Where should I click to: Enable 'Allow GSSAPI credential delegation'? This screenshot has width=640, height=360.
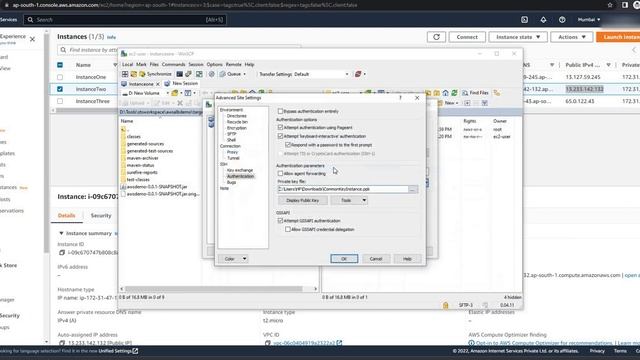(x=288, y=229)
